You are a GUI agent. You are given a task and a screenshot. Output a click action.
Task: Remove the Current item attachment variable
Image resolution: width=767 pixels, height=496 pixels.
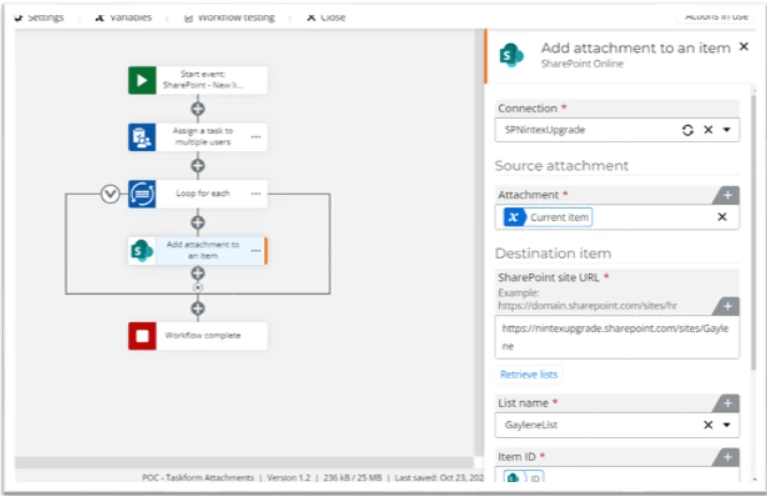click(722, 217)
